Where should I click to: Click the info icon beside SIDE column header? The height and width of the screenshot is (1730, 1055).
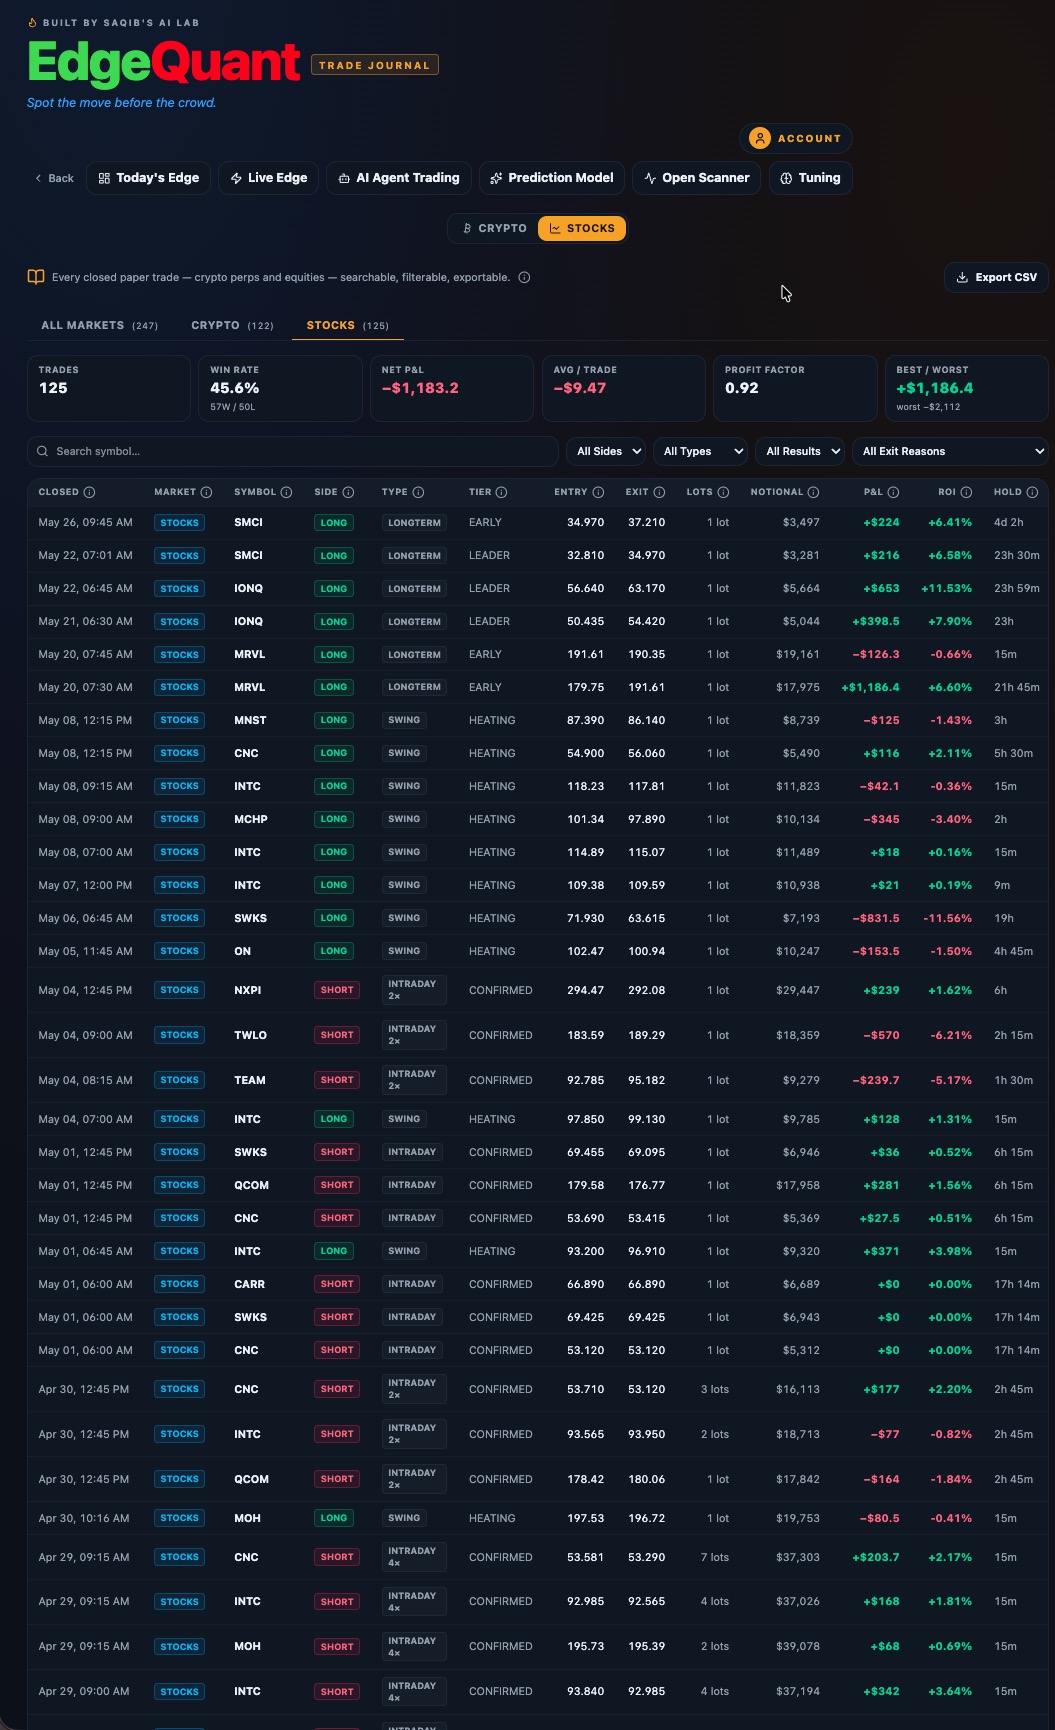pos(348,492)
